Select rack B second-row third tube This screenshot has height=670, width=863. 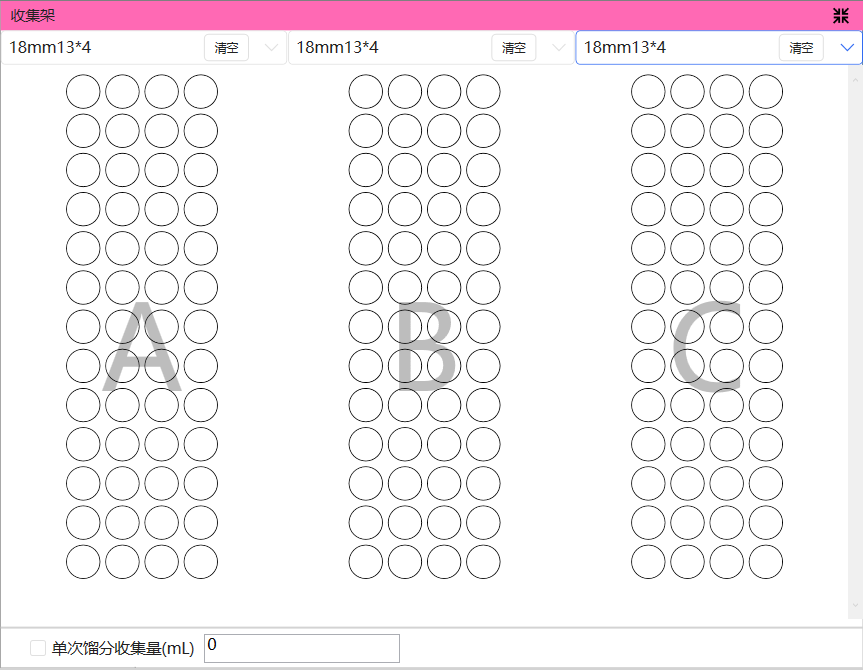point(444,130)
